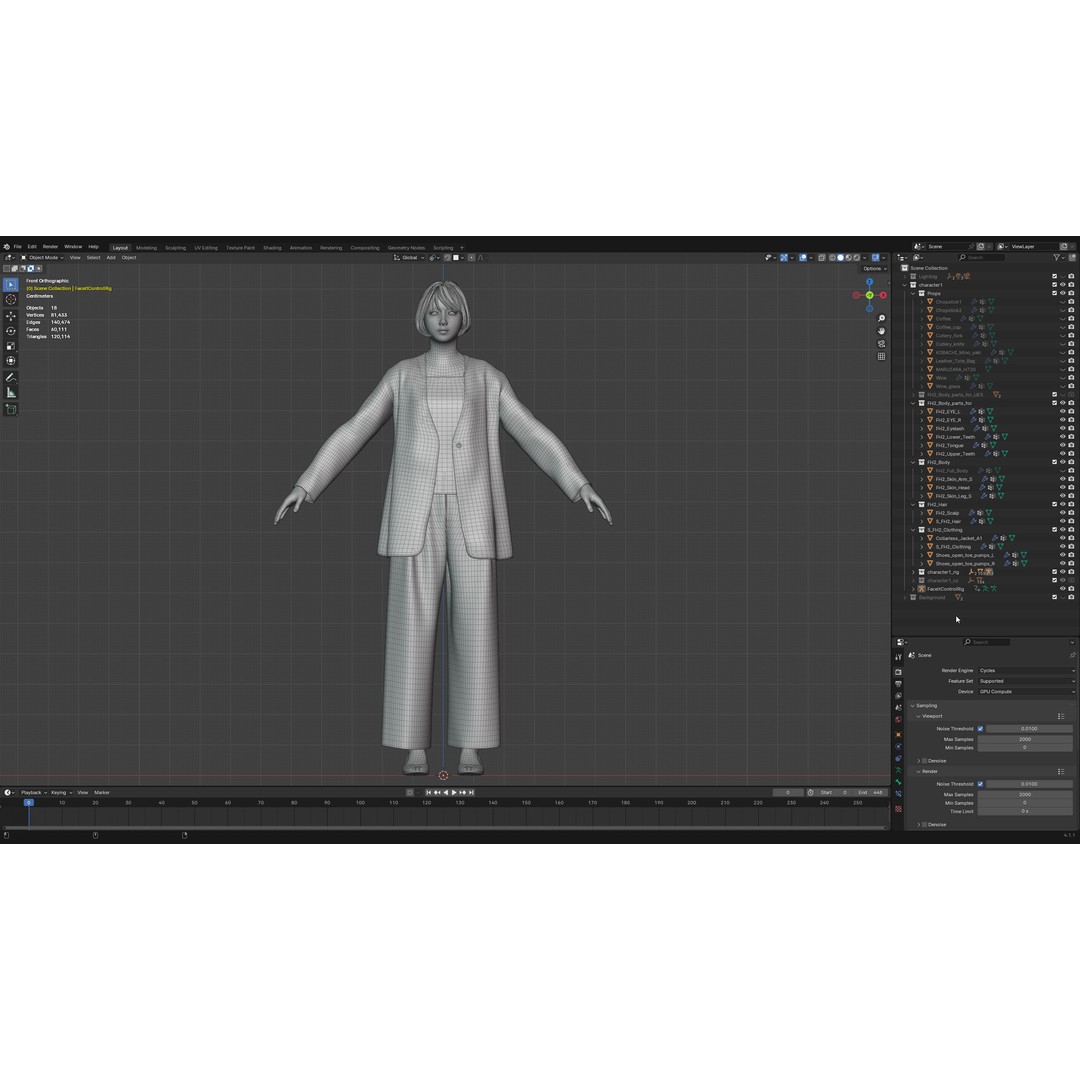Select the Measure tool
Image resolution: width=1080 pixels, height=1080 pixels.
point(10,393)
